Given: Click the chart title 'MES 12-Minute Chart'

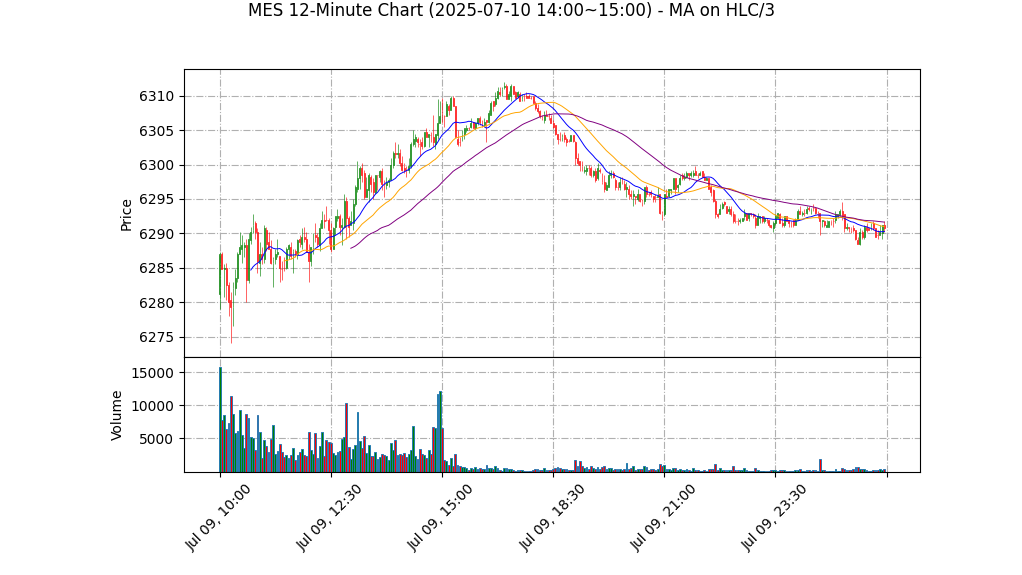Looking at the screenshot, I should click(x=511, y=10).
